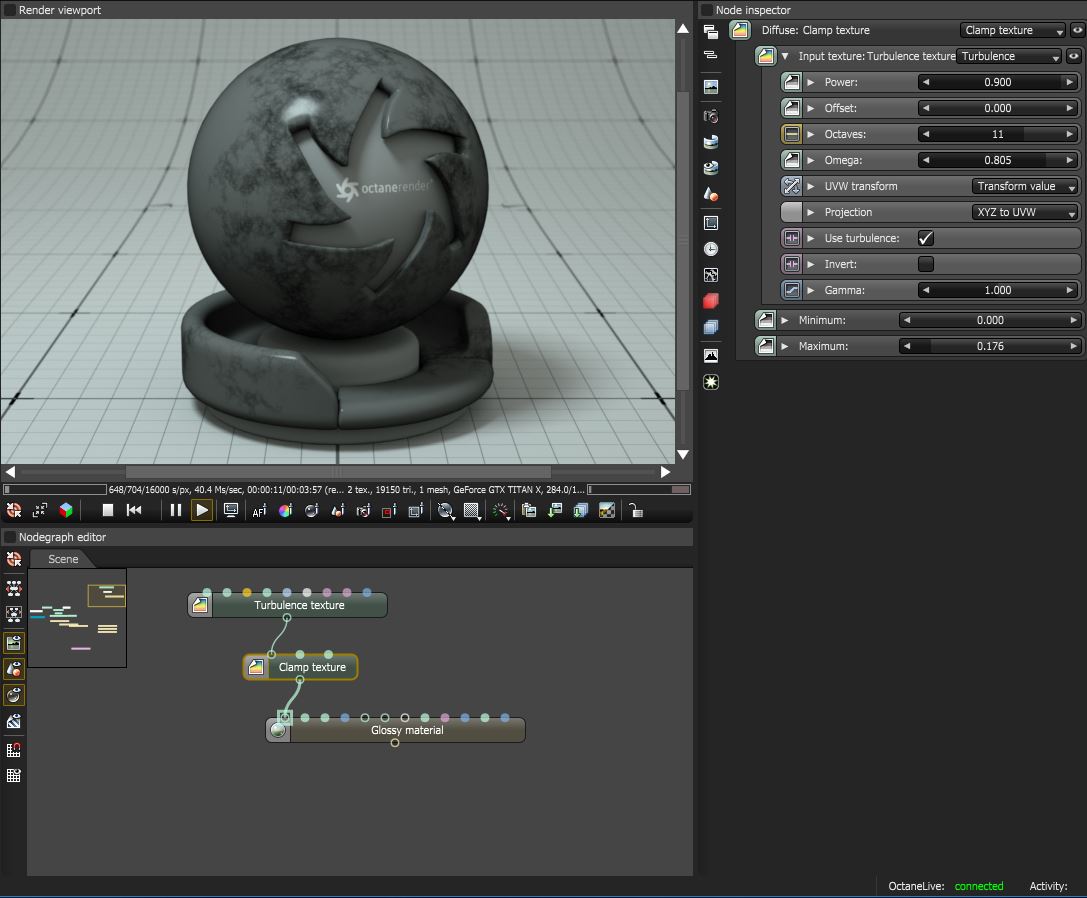Screen dimensions: 1087x898
Task: Click the lock viewport padlock icon
Action: click(x=636, y=510)
